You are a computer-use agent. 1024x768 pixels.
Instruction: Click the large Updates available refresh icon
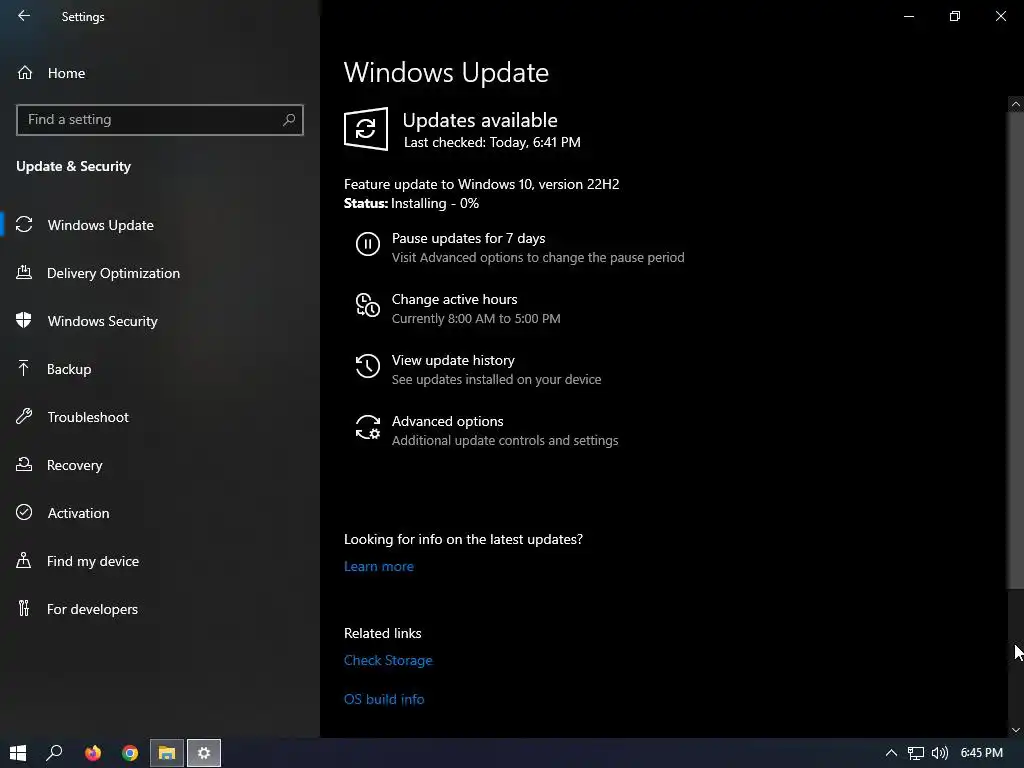point(366,129)
